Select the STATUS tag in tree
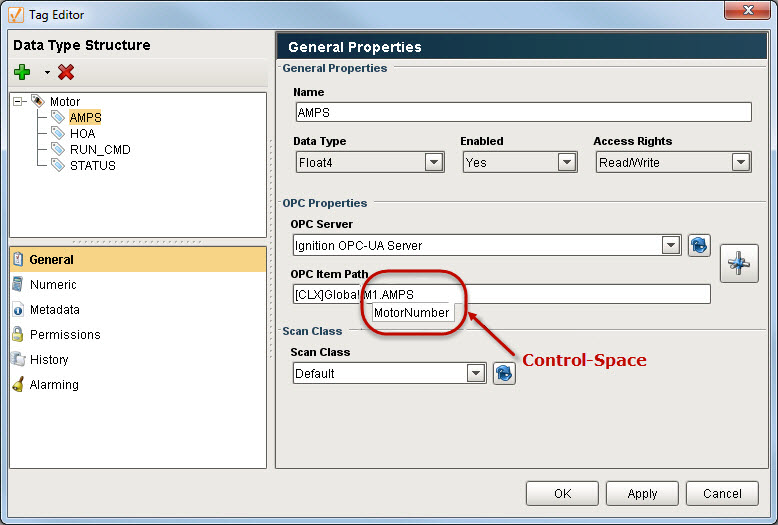Viewport: 778px width, 525px height. (92, 165)
